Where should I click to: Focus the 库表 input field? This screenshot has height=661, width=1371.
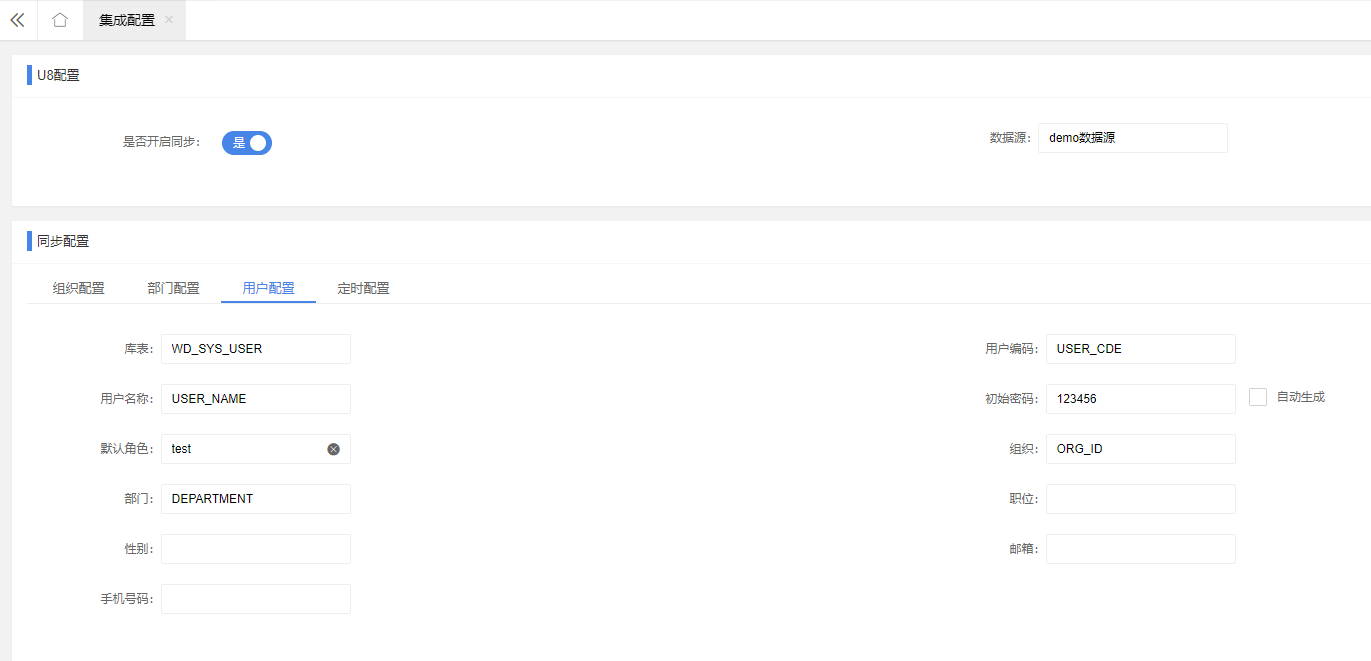click(255, 349)
